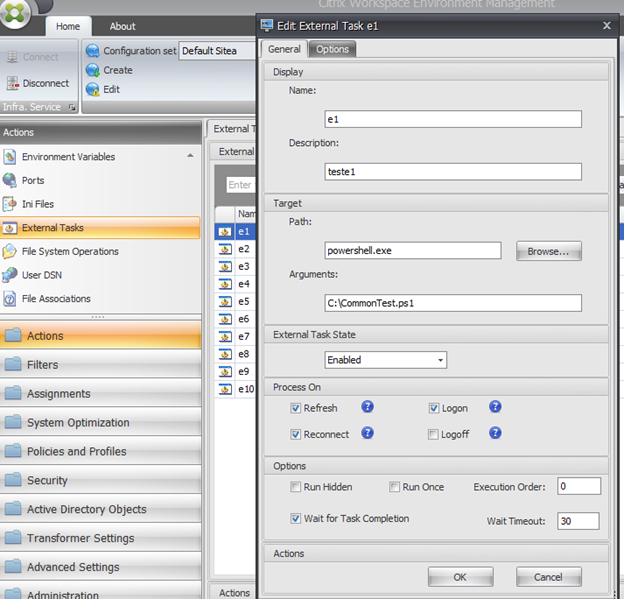624x599 pixels.
Task: Uncheck the Refresh checkbox
Action: coord(296,408)
